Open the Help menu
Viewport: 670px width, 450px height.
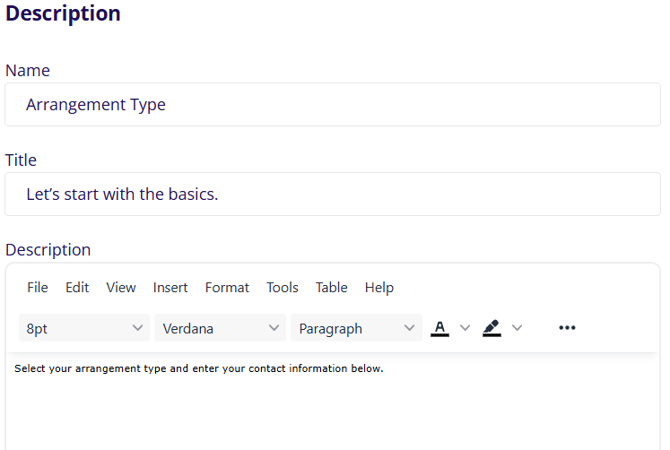379,287
